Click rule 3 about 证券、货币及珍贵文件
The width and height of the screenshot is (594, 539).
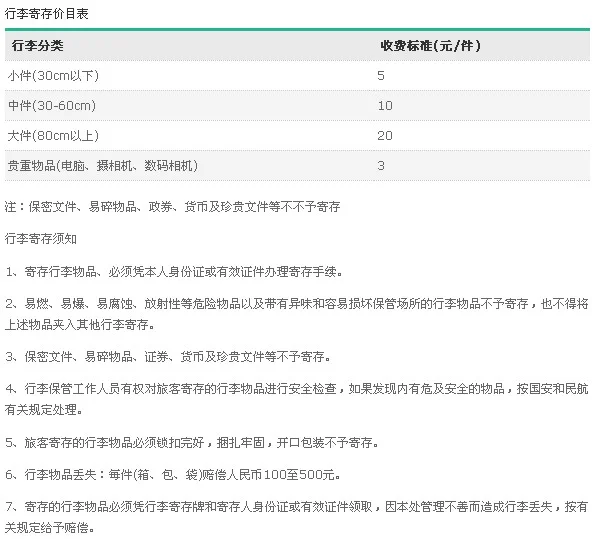[169, 356]
